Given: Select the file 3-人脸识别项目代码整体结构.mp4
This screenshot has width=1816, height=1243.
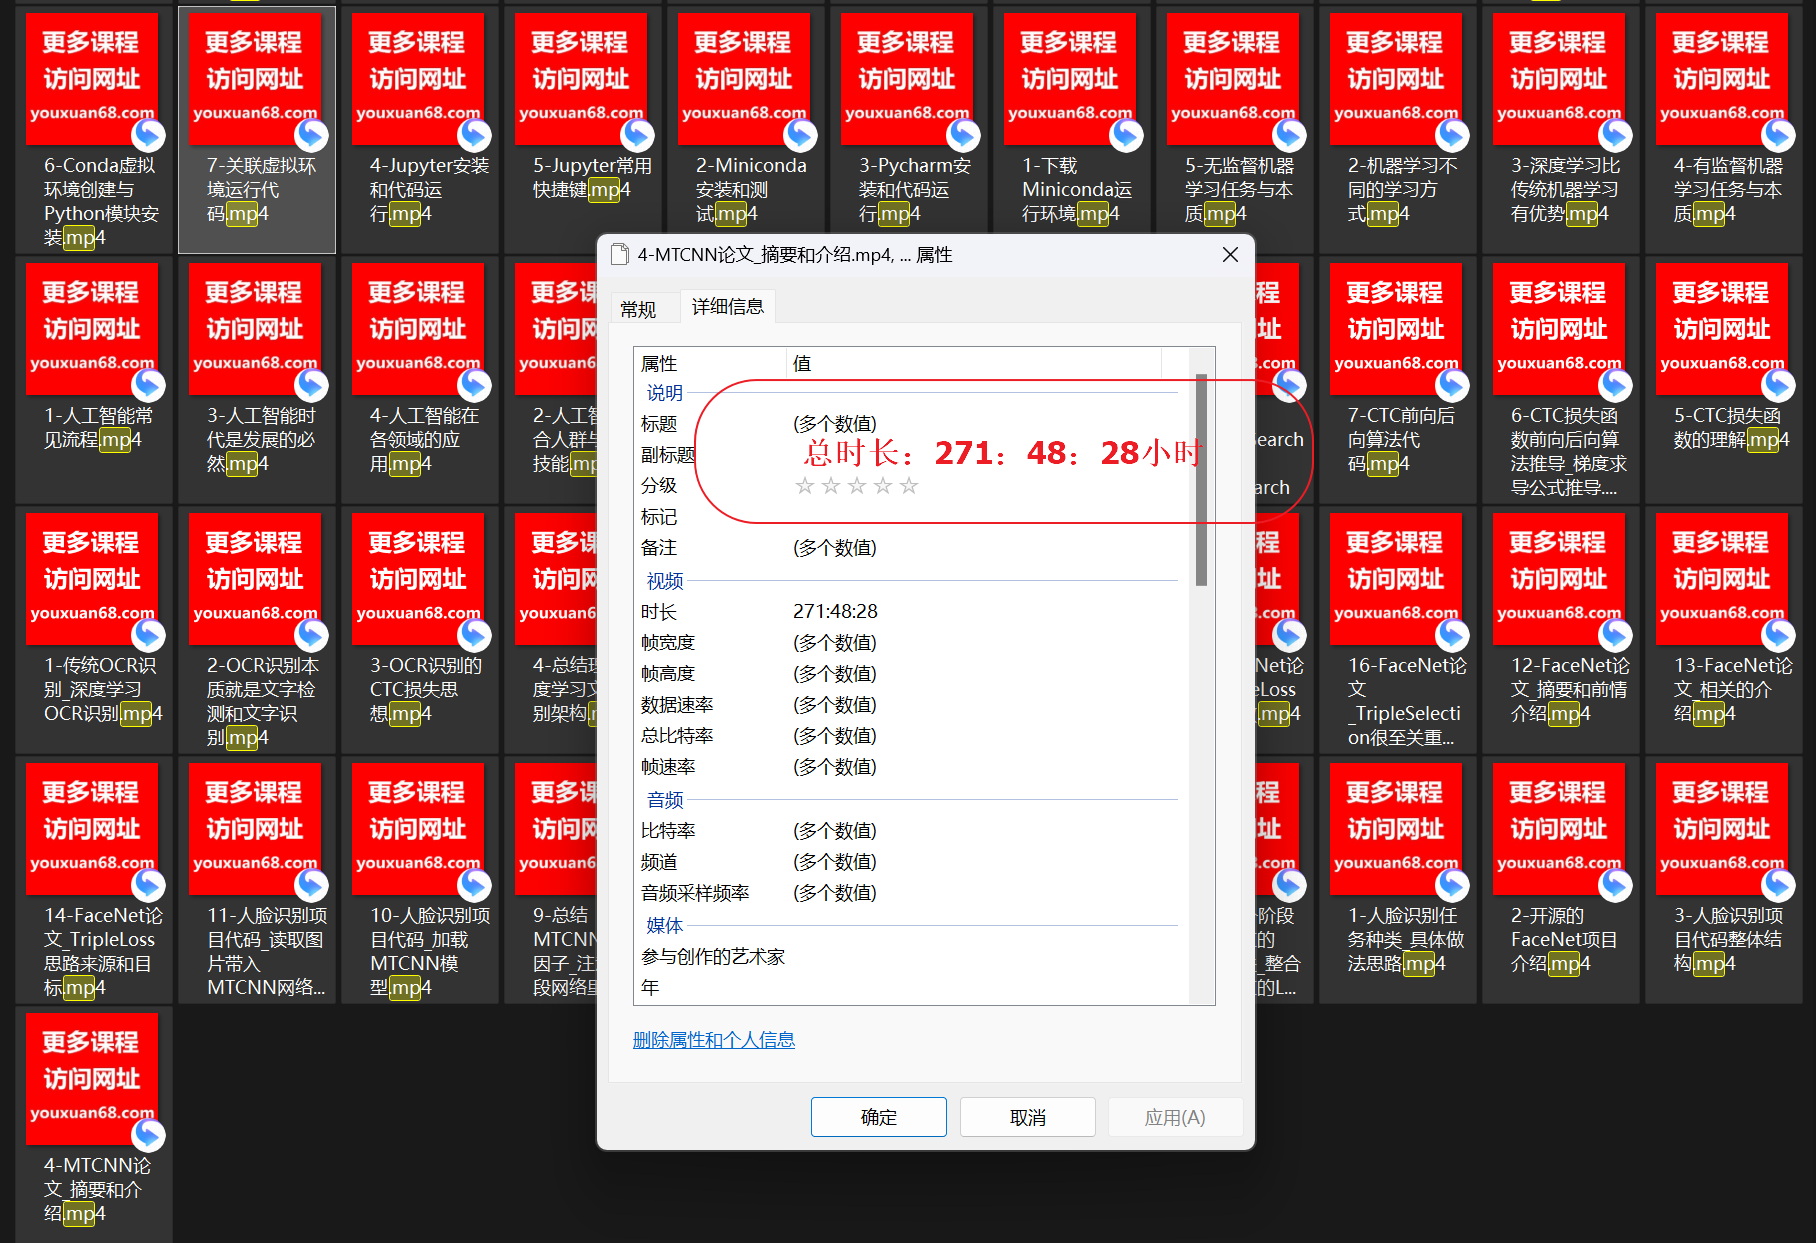Looking at the screenshot, I should point(1723,880).
